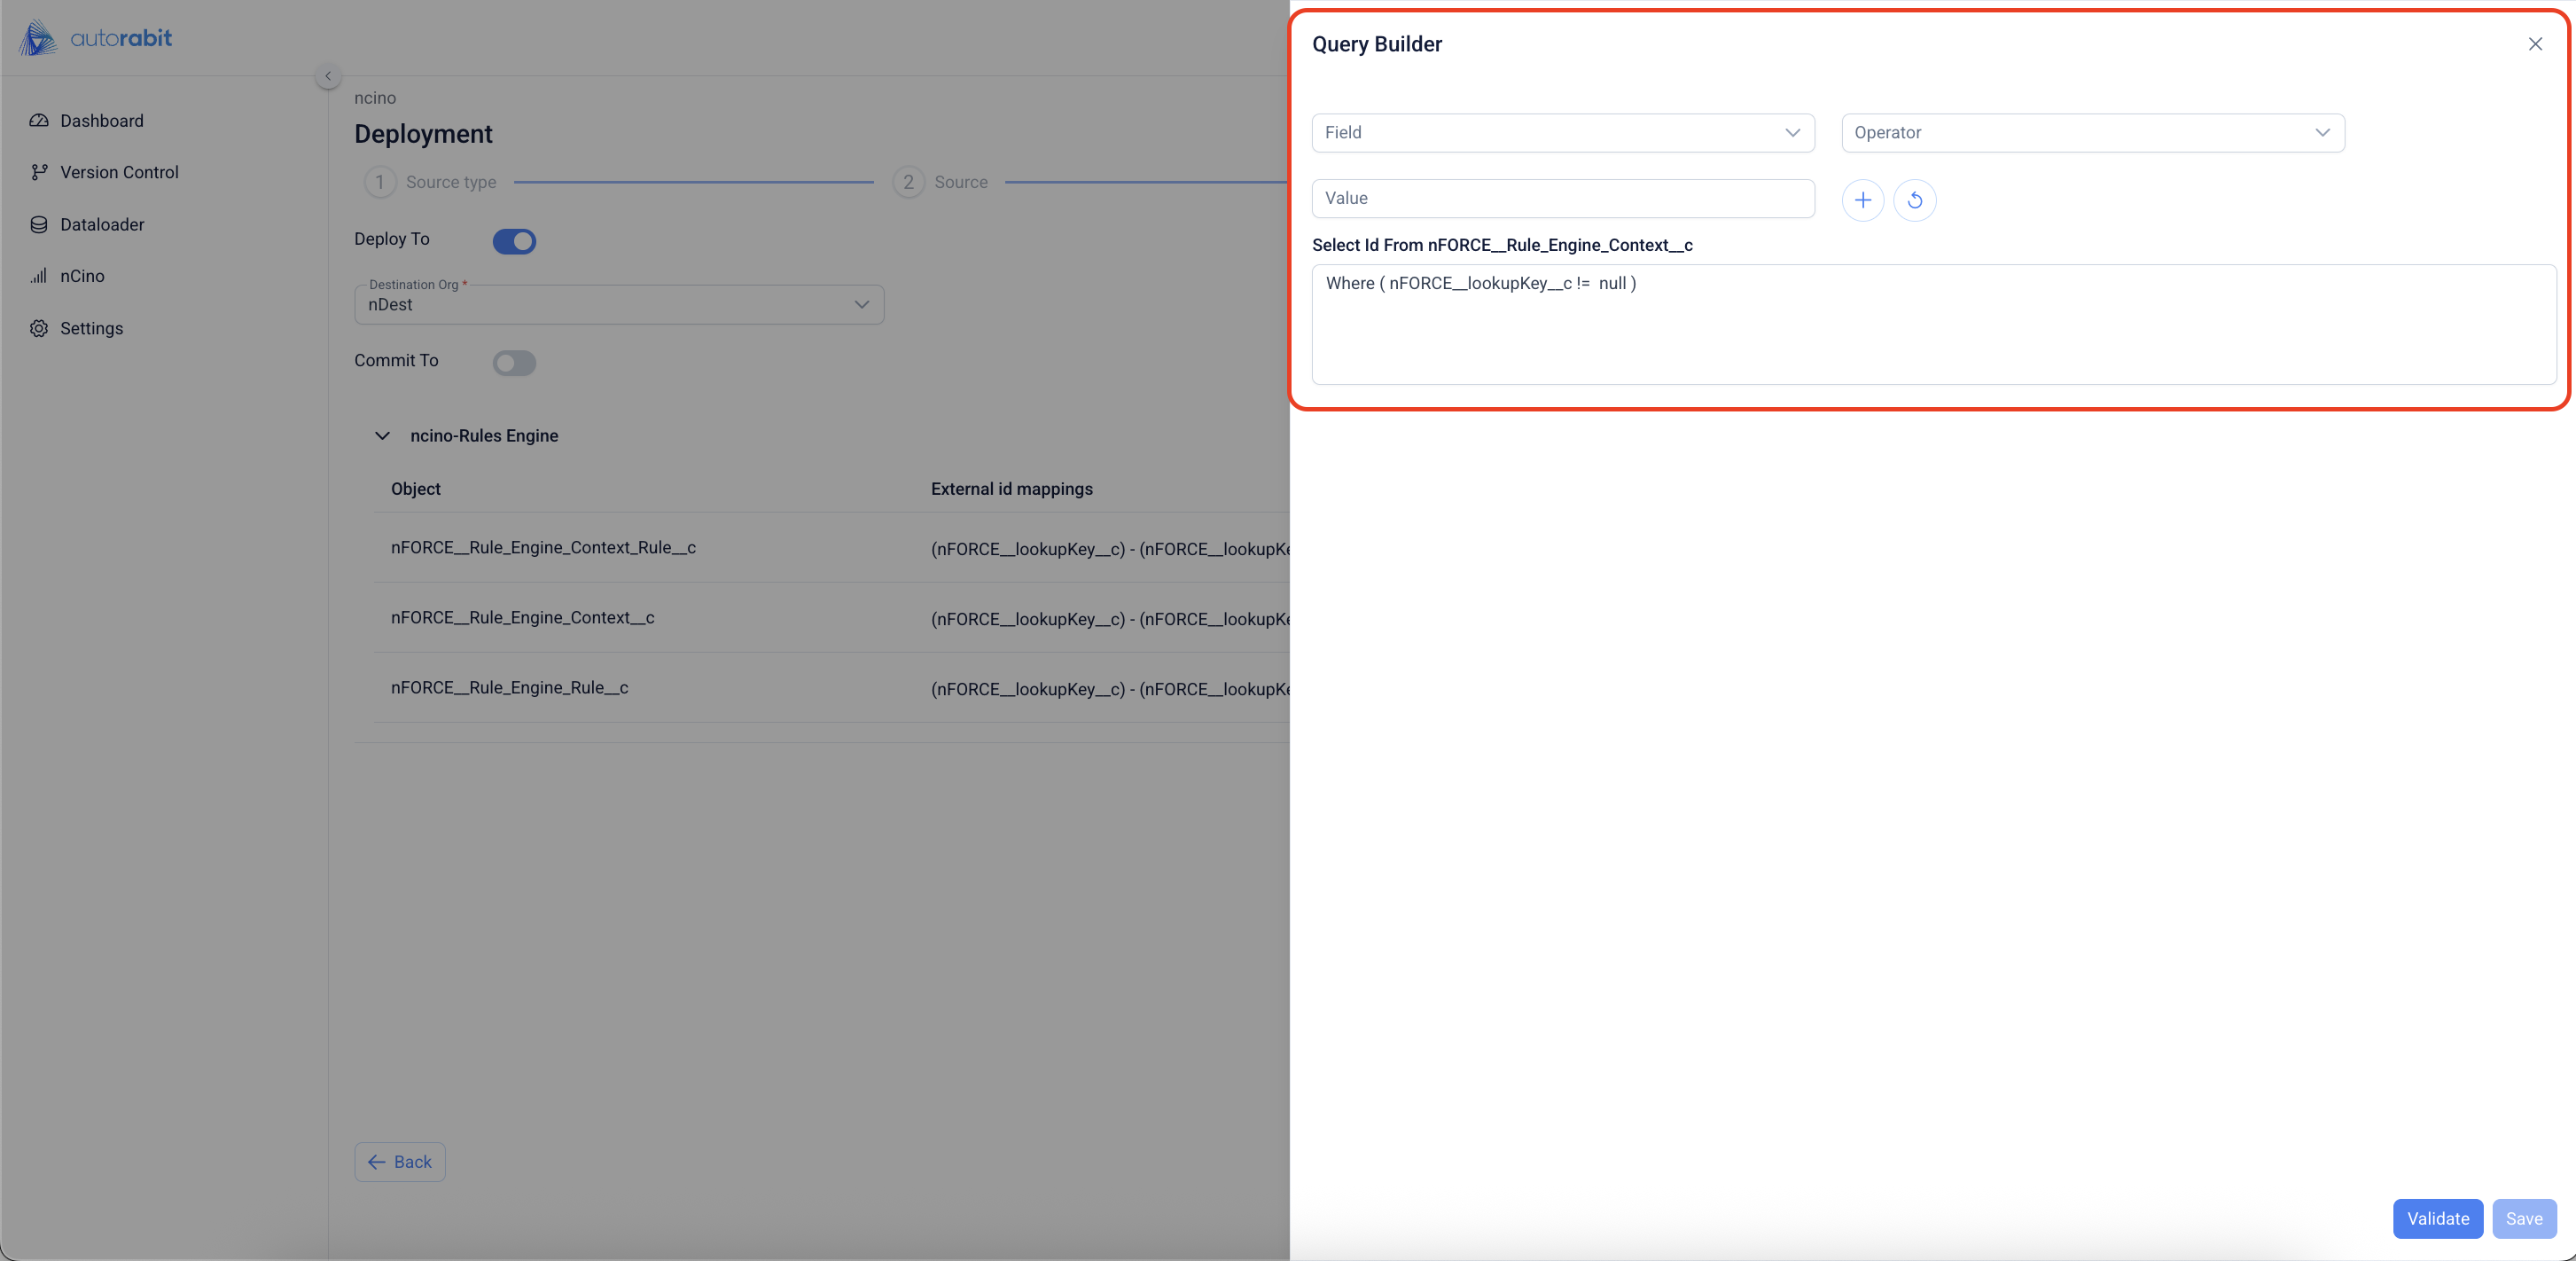Click the Dashboard sidebar icon

click(x=39, y=121)
